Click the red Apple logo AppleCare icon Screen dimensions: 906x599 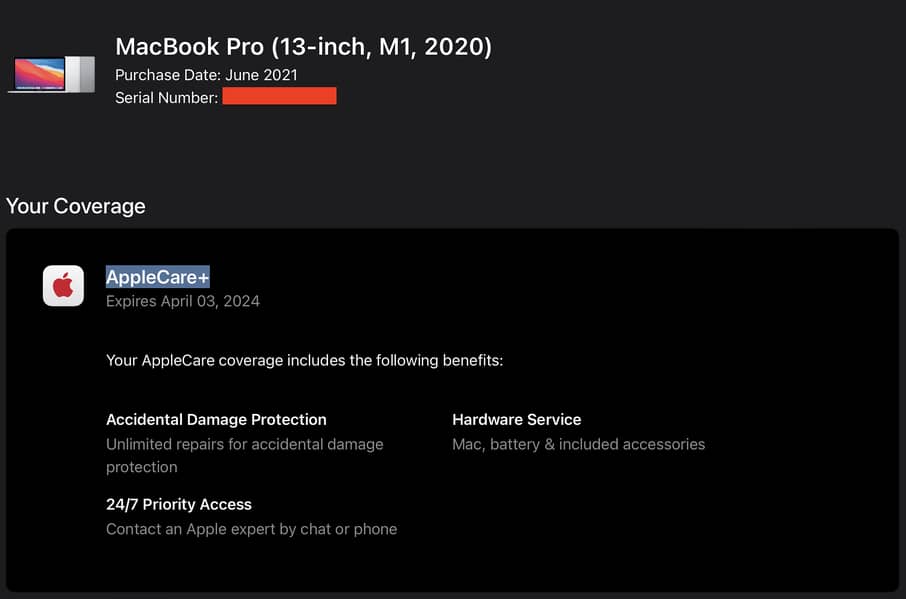coord(63,286)
